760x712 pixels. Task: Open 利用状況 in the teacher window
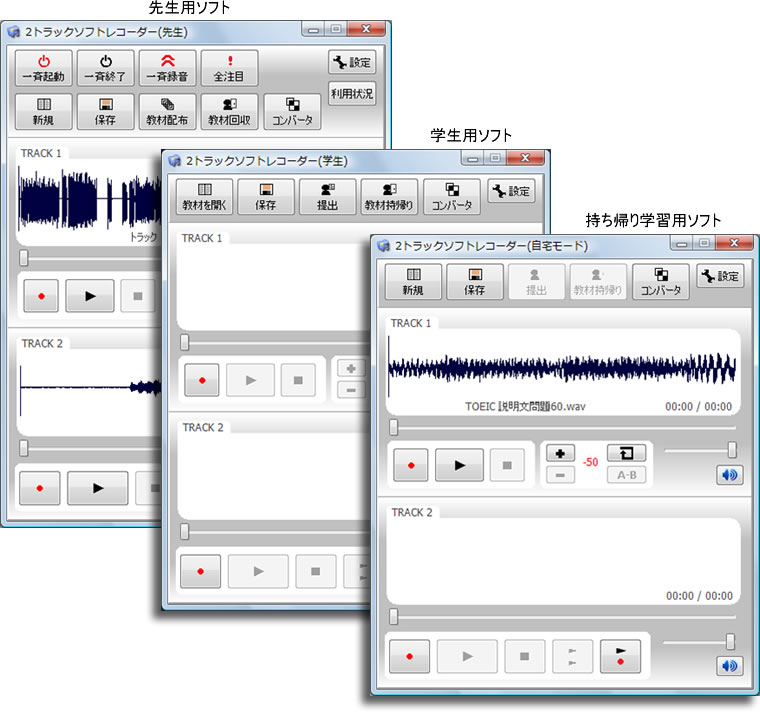tap(352, 95)
